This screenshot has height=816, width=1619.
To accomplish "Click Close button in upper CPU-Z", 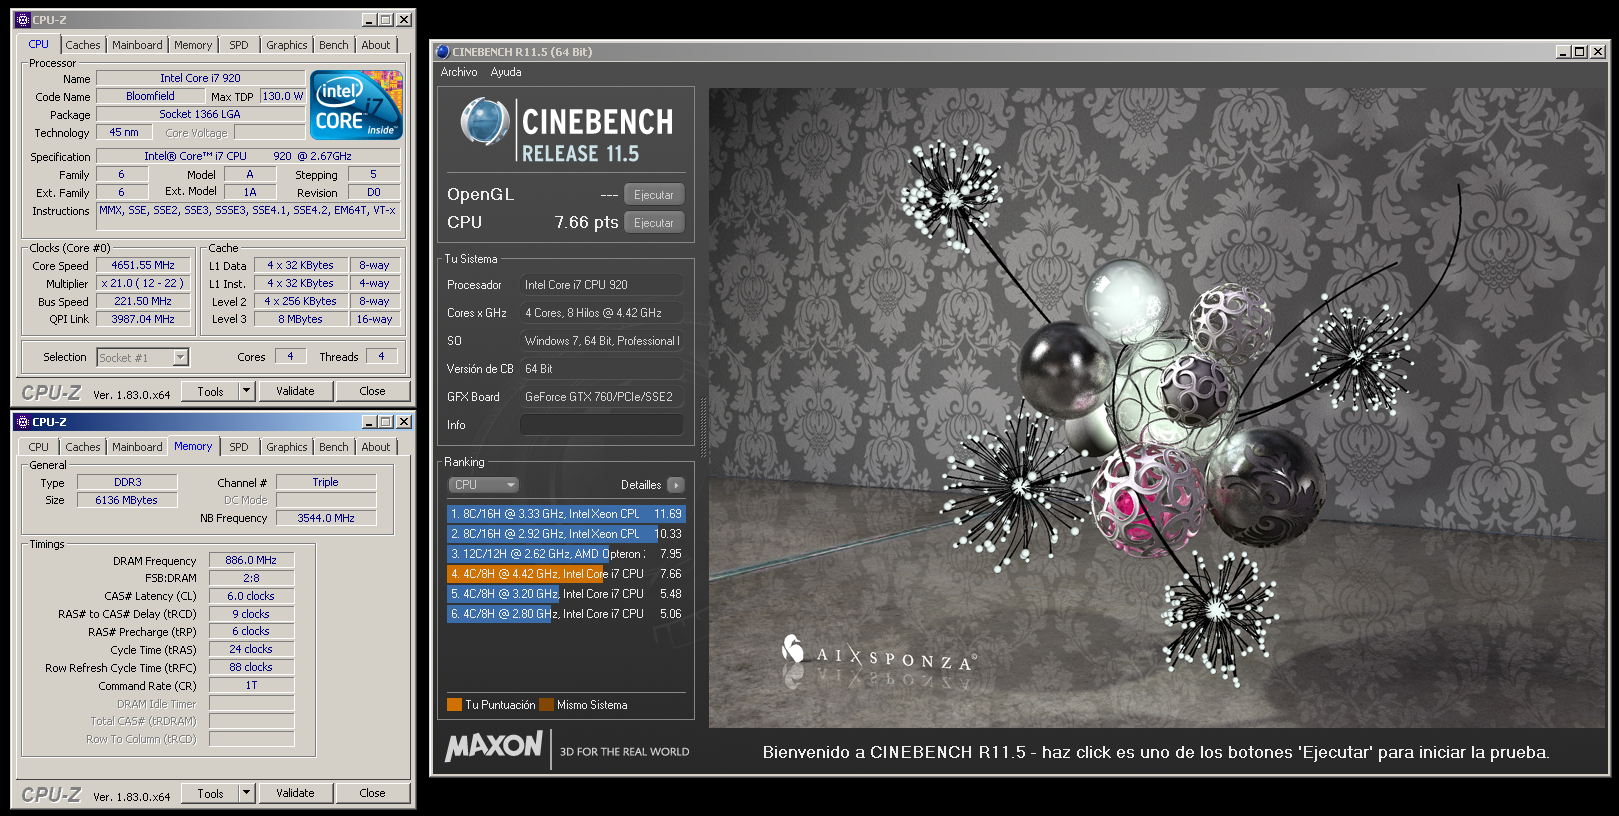I will tap(373, 391).
